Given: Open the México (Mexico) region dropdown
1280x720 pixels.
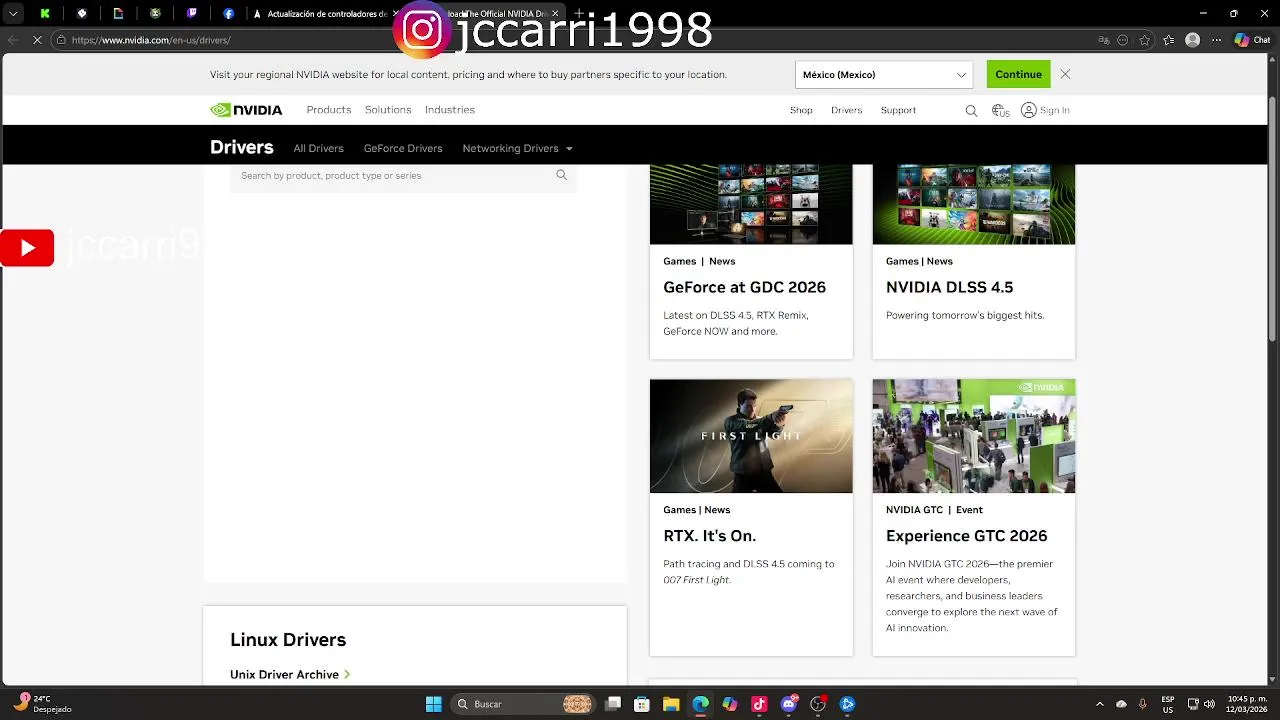Looking at the screenshot, I should click(884, 75).
